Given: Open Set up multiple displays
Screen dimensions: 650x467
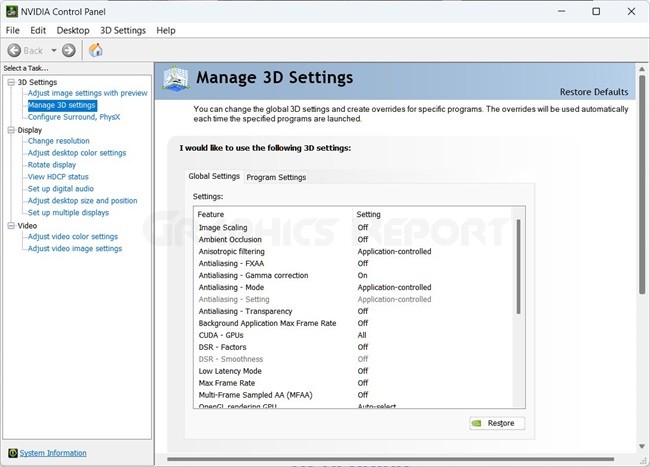Looking at the screenshot, I should [x=68, y=213].
